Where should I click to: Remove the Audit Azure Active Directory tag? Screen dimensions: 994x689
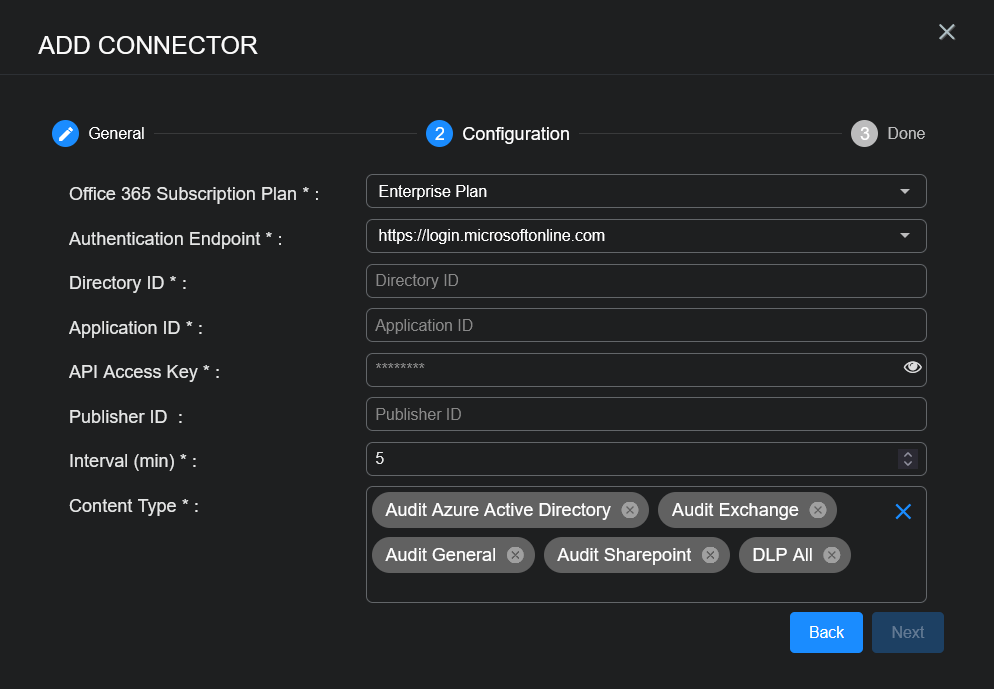coord(630,510)
